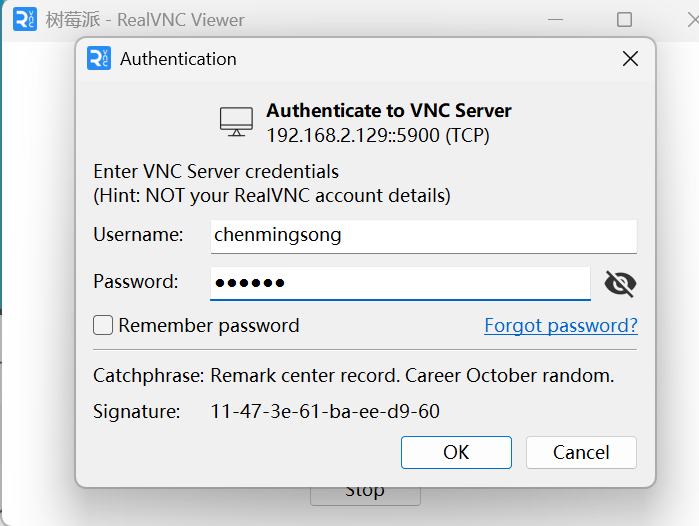The width and height of the screenshot is (699, 526).
Task: Click the RealVNC logo in Authentication title bar
Action: coord(99,58)
